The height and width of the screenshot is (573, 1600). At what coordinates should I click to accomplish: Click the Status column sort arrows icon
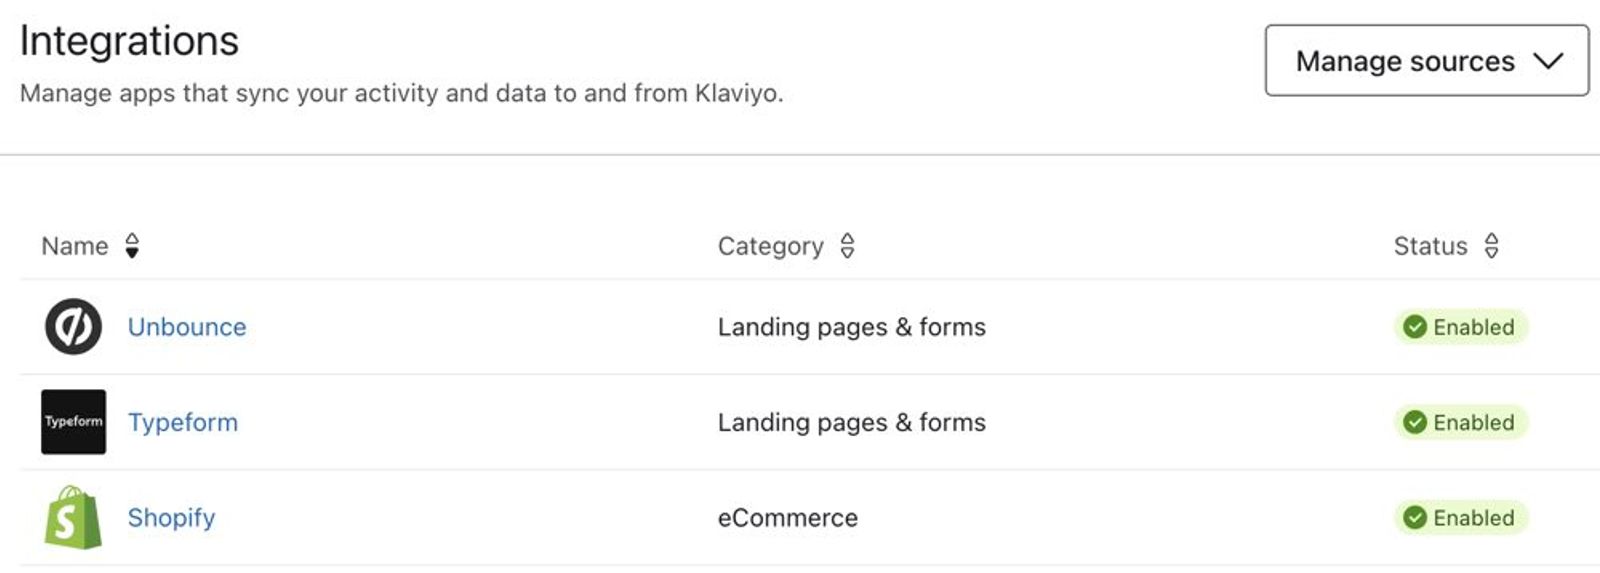point(1491,246)
